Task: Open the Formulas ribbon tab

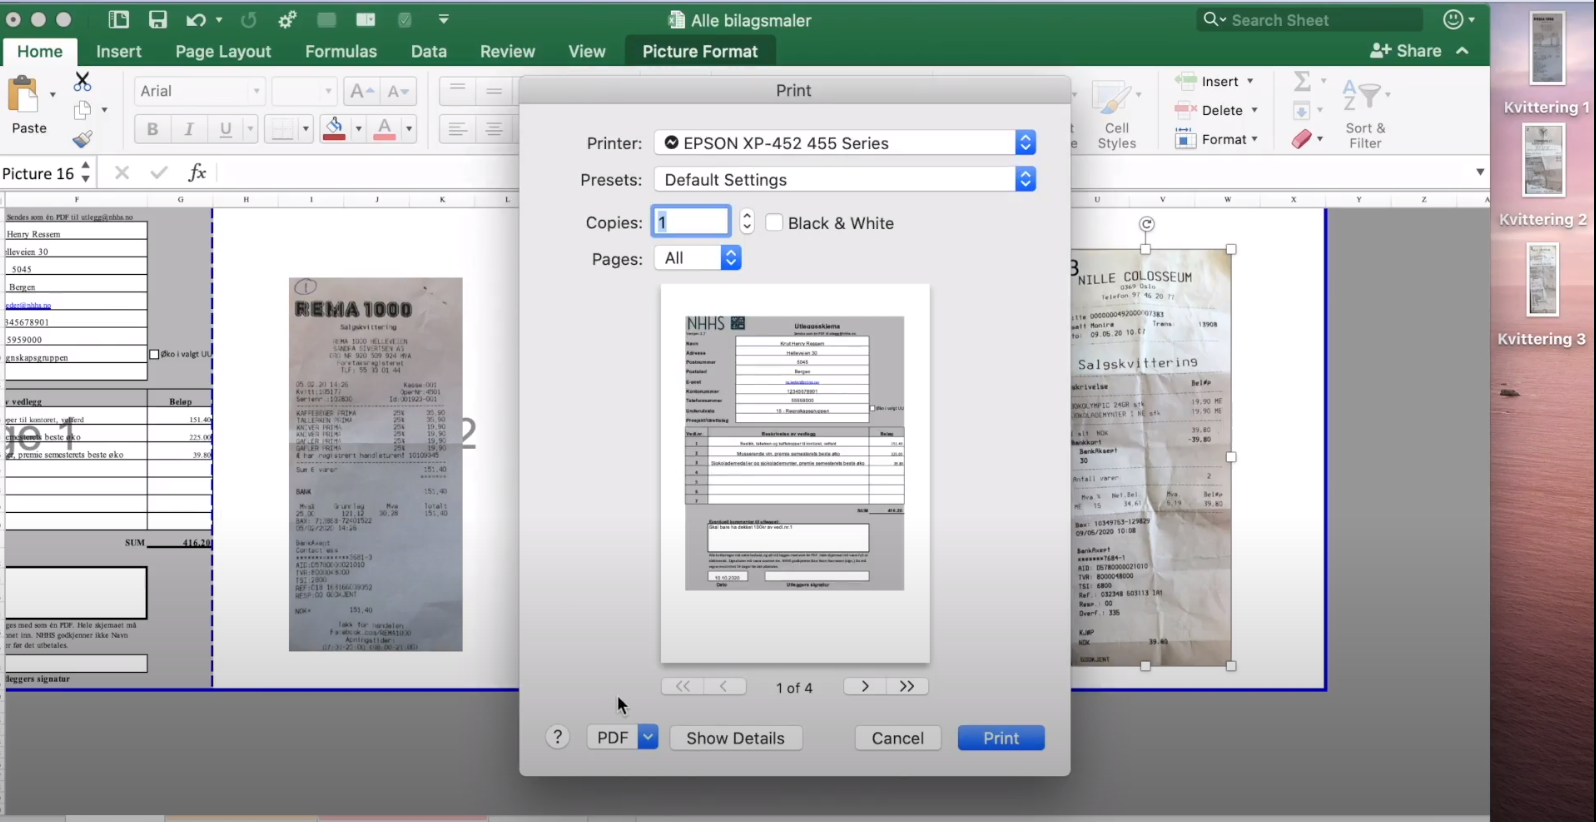Action: [341, 51]
